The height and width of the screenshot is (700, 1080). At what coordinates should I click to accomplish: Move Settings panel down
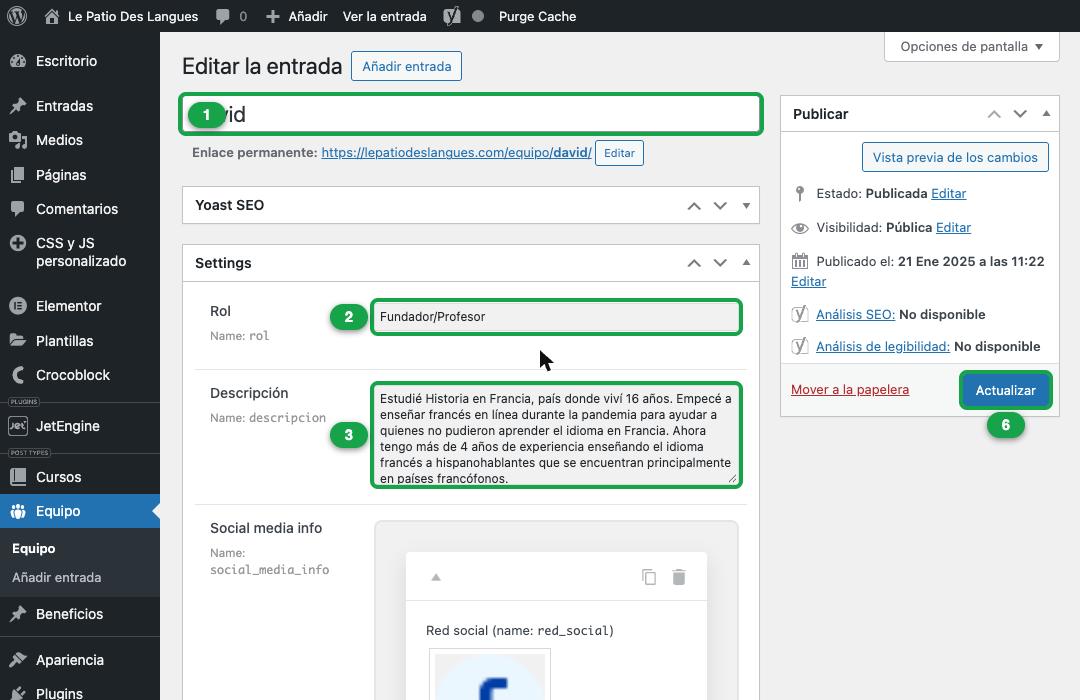pos(720,262)
